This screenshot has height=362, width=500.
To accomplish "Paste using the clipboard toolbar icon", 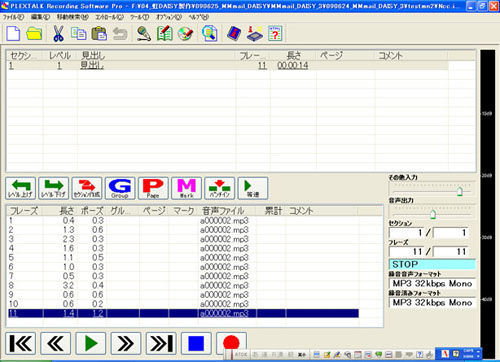I will (99, 34).
